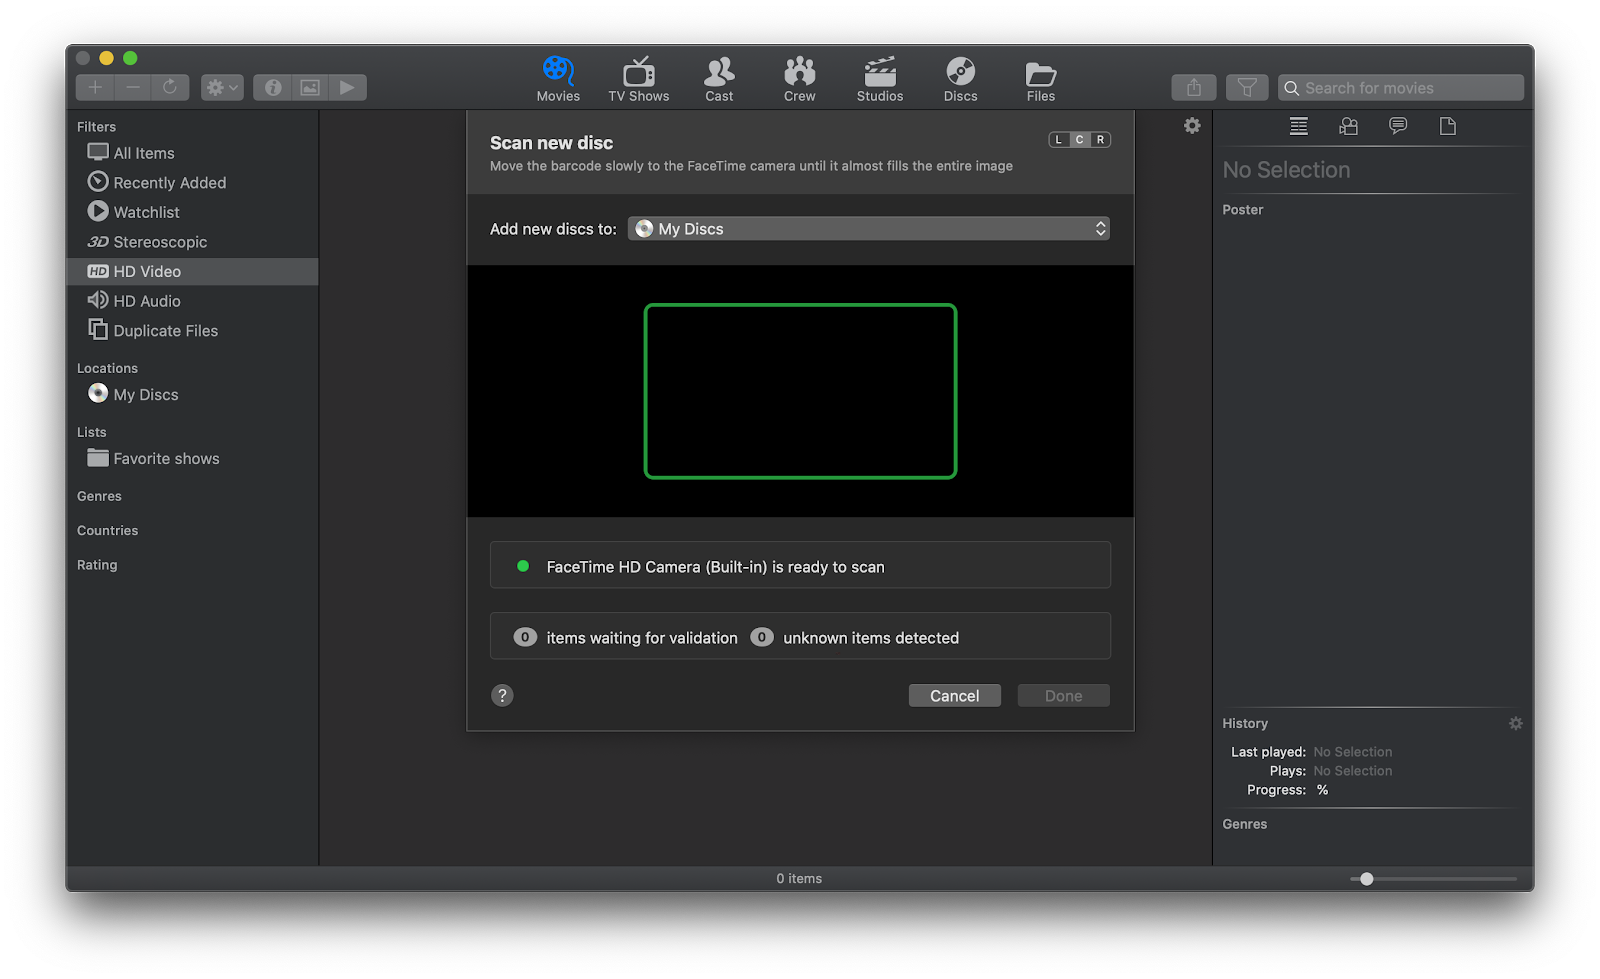Switch to the Files section
The width and height of the screenshot is (1600, 979).
coord(1041,80)
